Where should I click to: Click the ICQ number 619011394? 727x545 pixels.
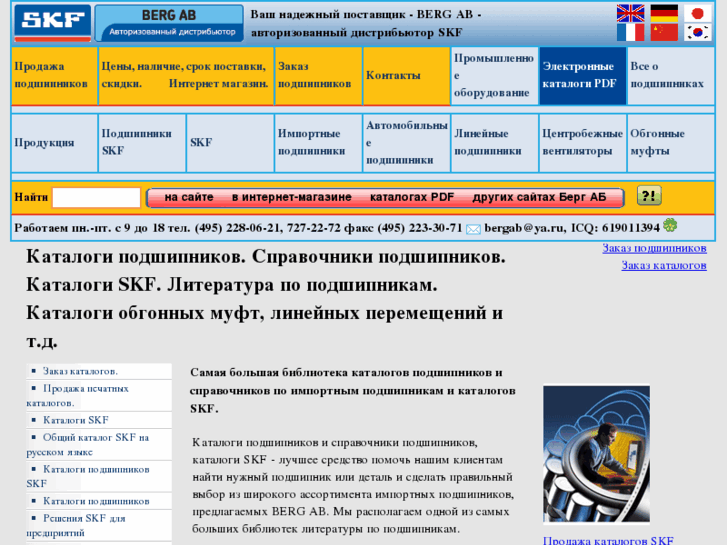631,228
